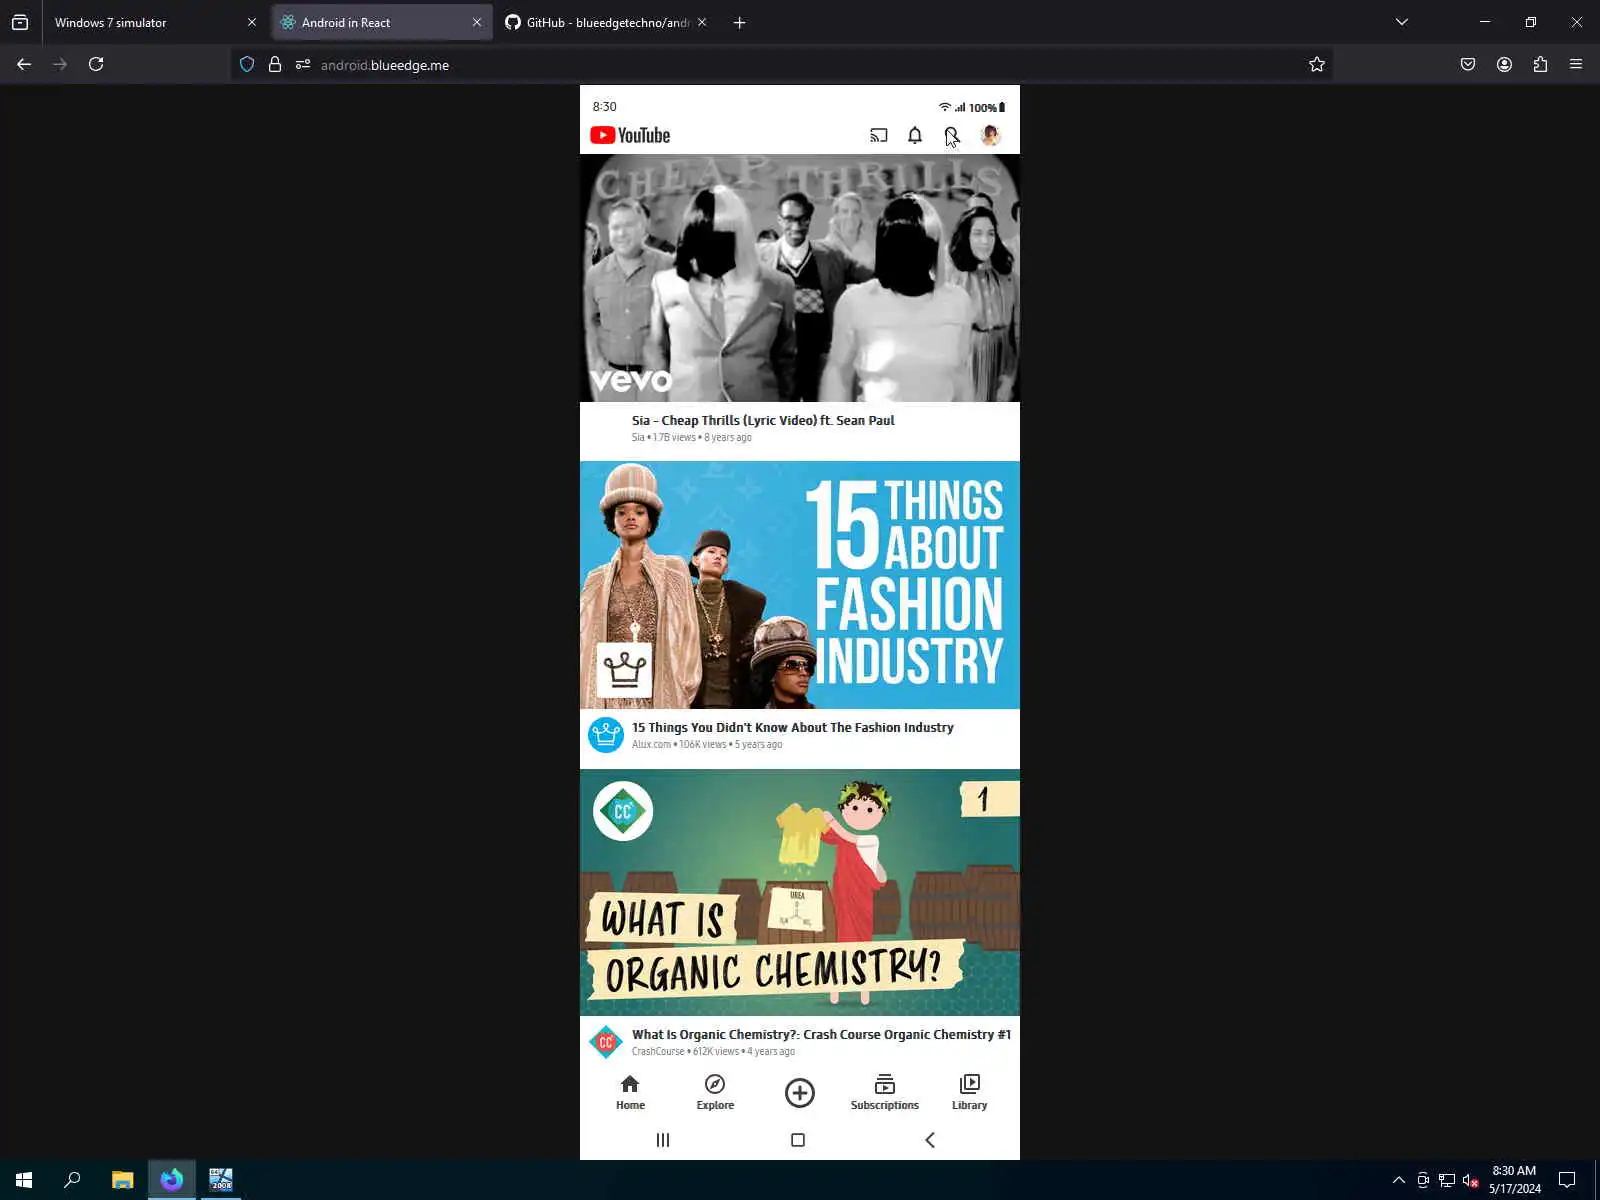This screenshot has height=1200, width=1600.
Task: Play the 15 Things About Fashion Industry thumbnail
Action: click(800, 585)
